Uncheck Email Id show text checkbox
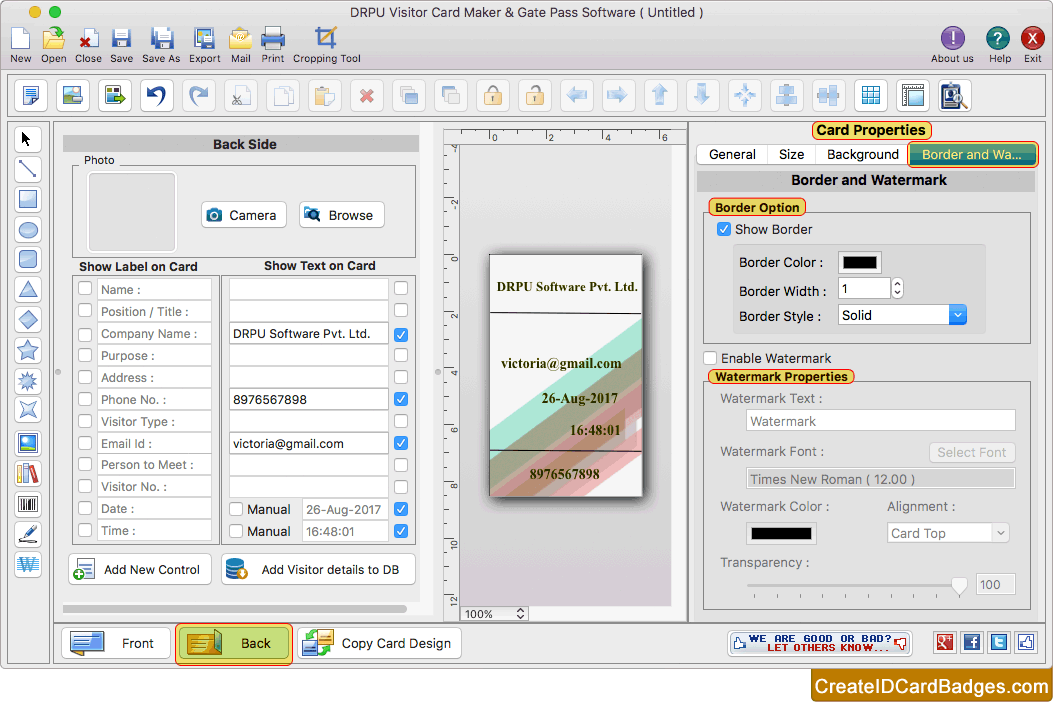This screenshot has height=702, width=1053. pyautogui.click(x=401, y=443)
